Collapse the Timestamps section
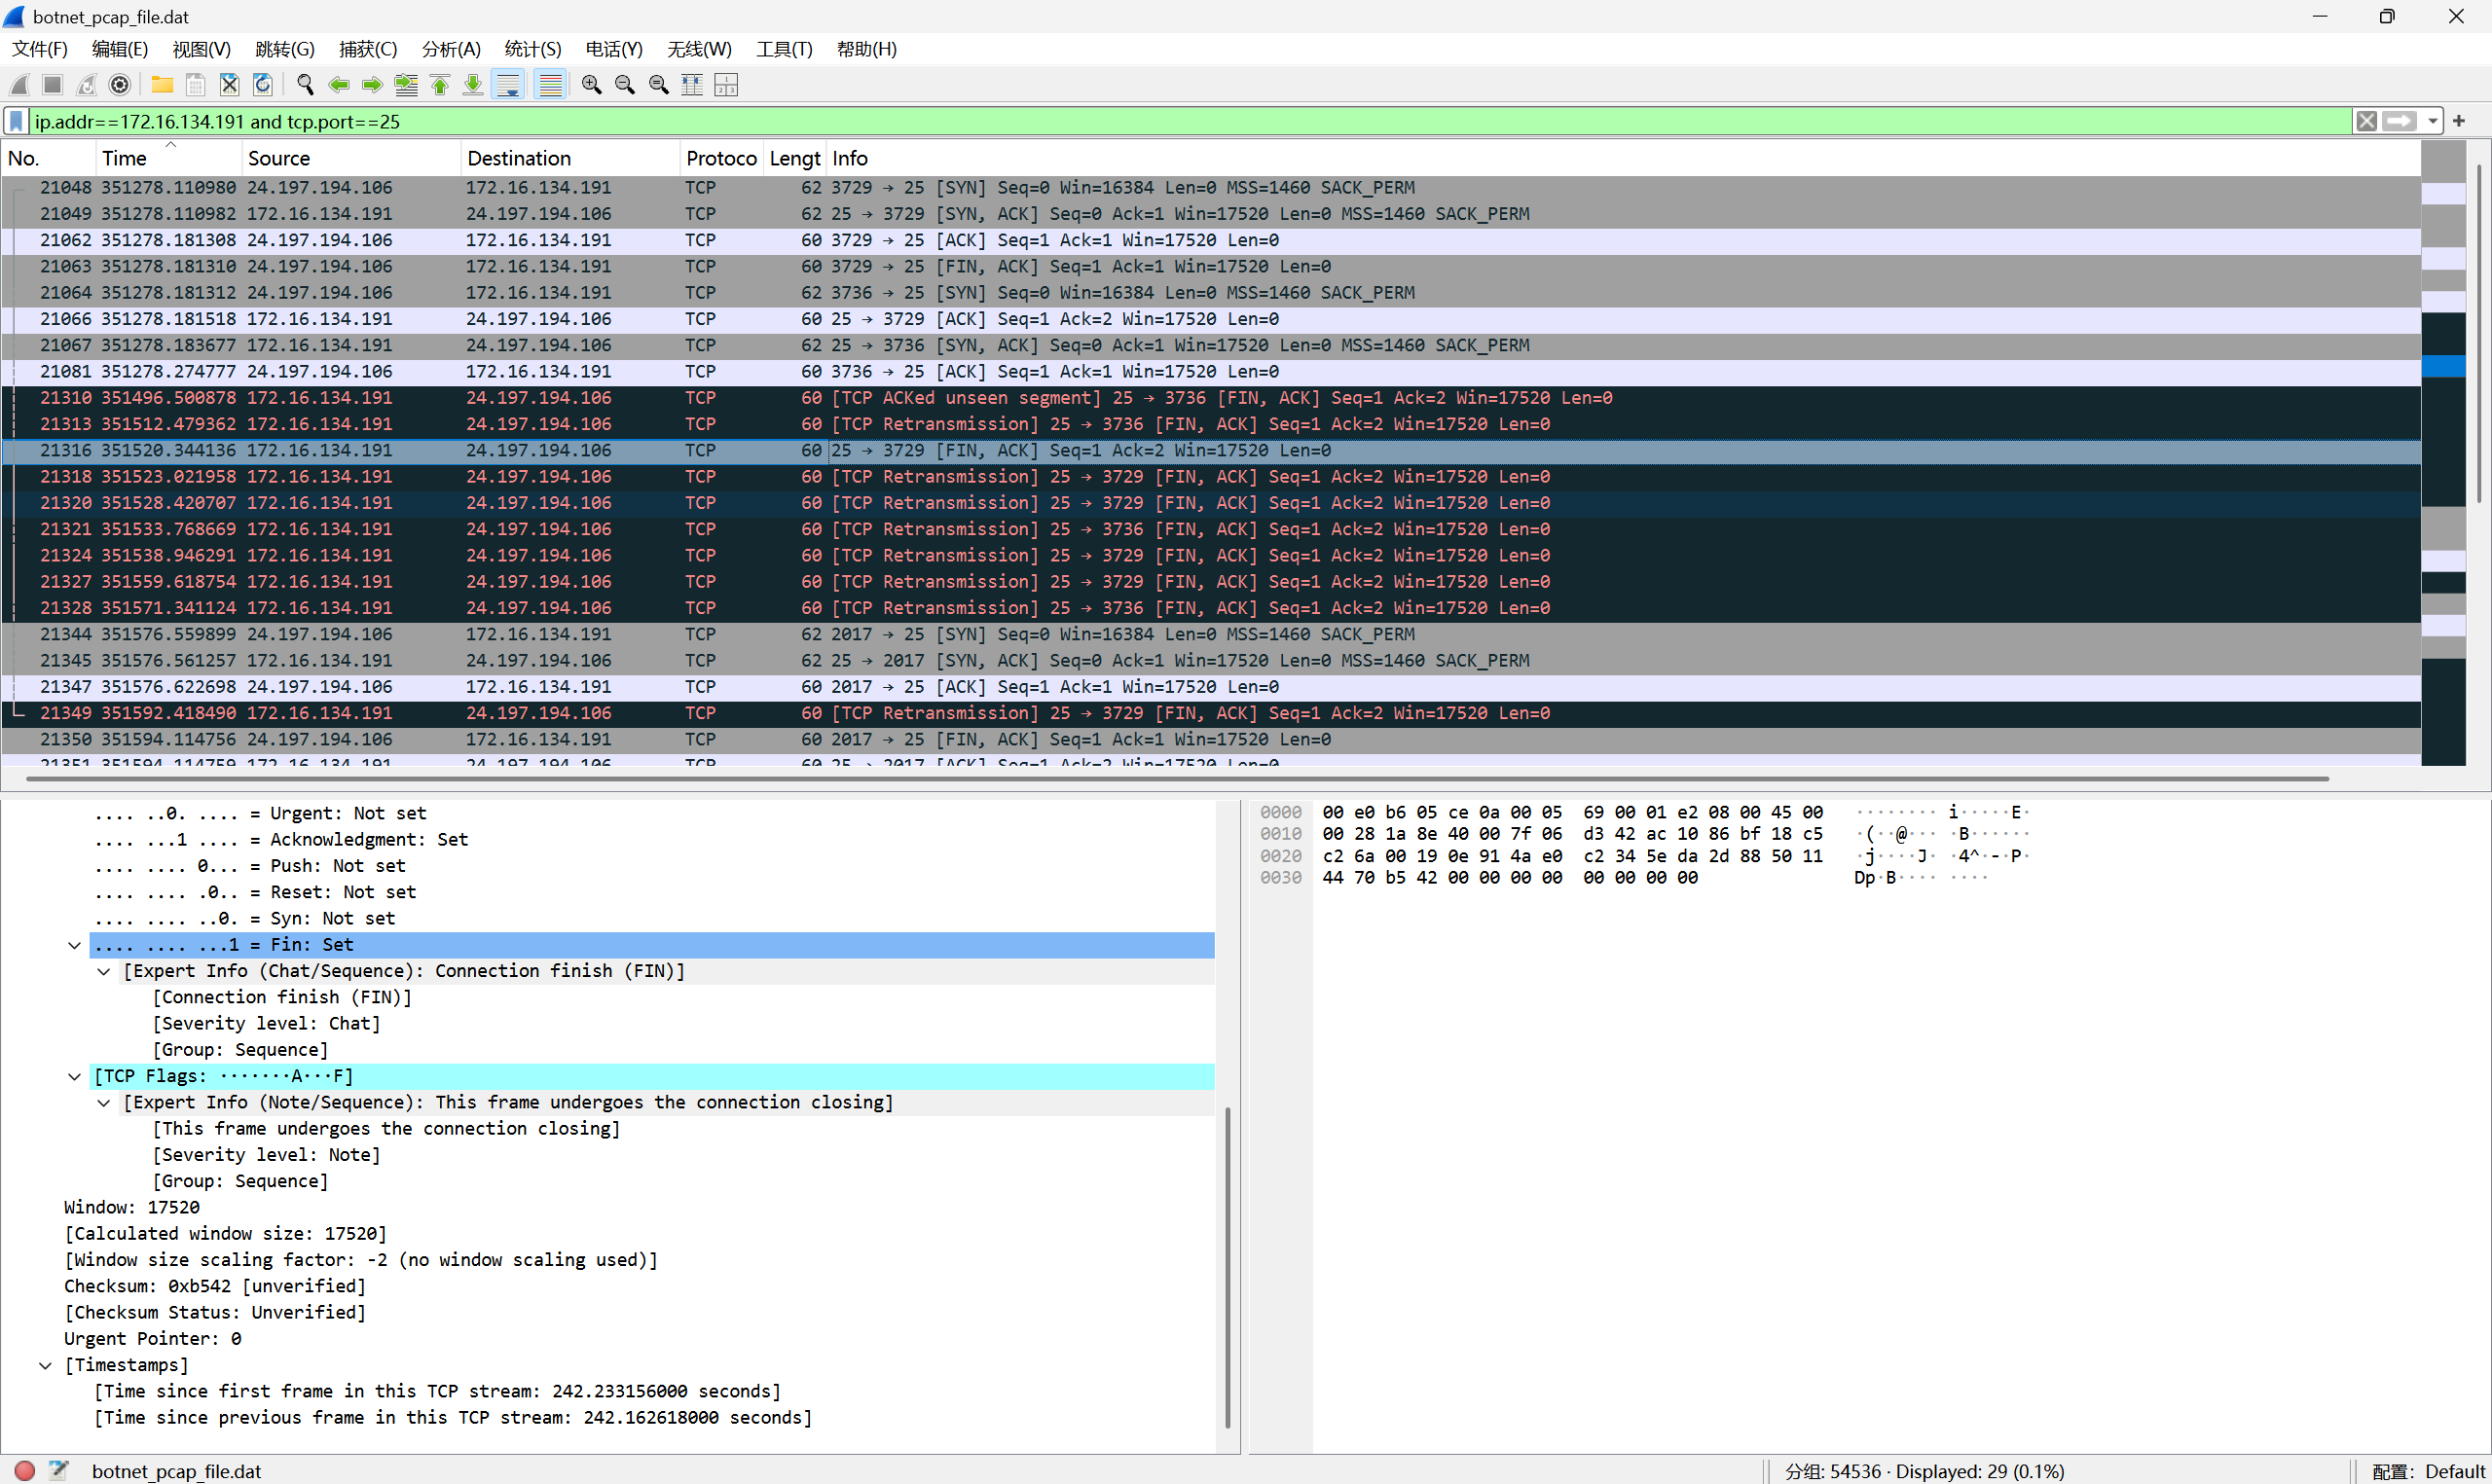 click(45, 1366)
